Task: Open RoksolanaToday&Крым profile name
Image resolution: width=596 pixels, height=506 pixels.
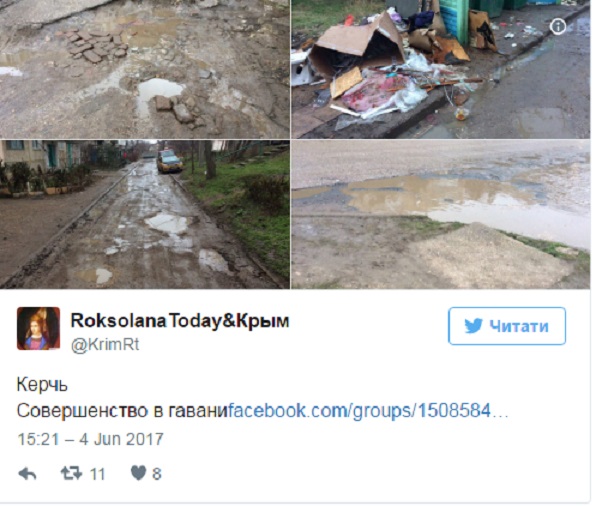Action: point(180,321)
